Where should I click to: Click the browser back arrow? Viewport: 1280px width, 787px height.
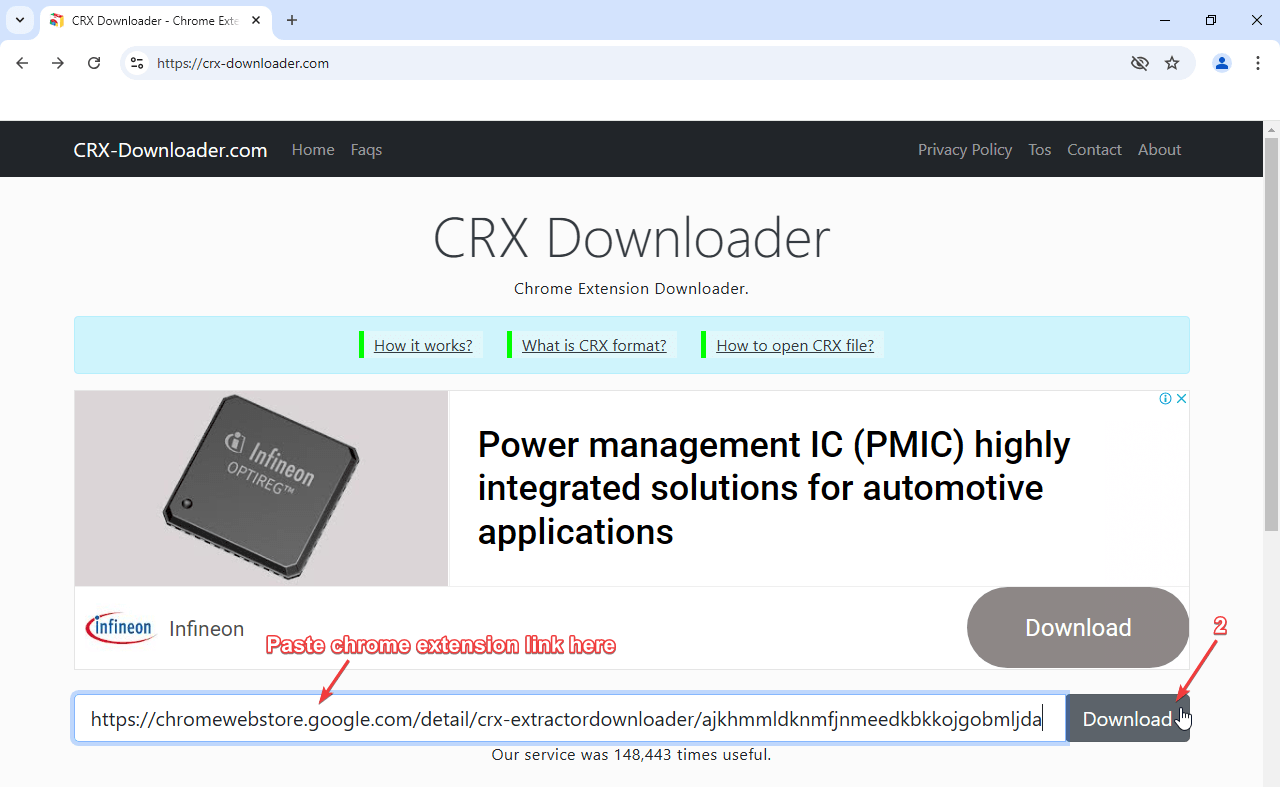[22, 63]
